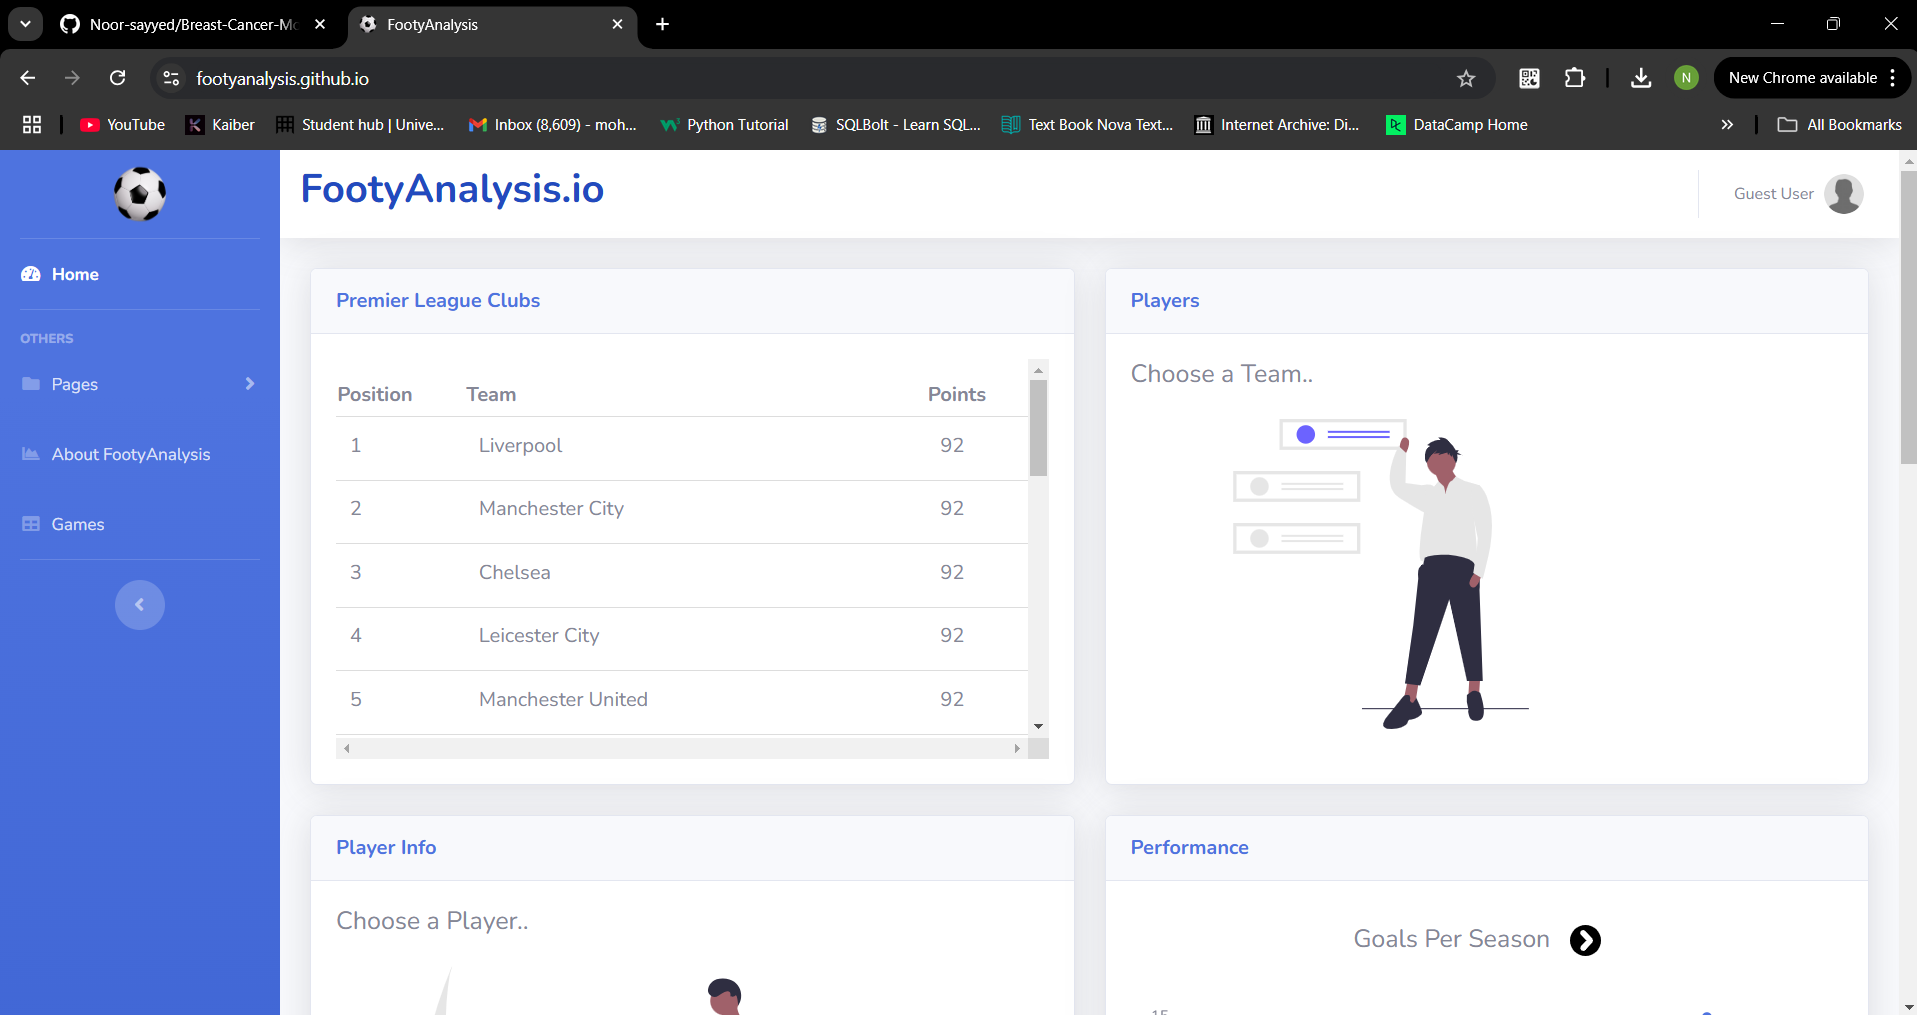Click down arrow of clubs table scrollbar
The height and width of the screenshot is (1015, 1917).
(1038, 727)
